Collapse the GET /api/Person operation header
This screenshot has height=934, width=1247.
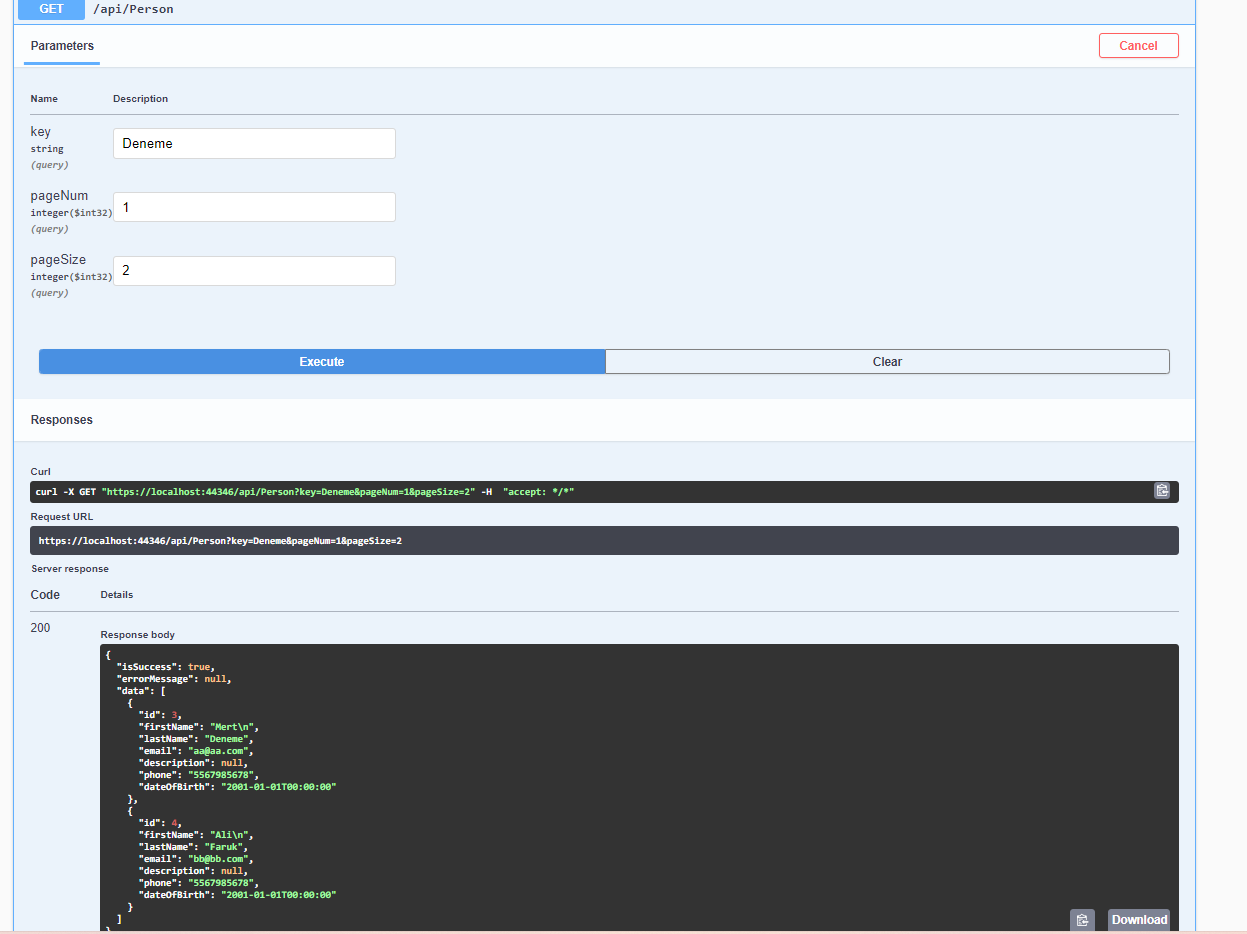pyautogui.click(x=604, y=9)
